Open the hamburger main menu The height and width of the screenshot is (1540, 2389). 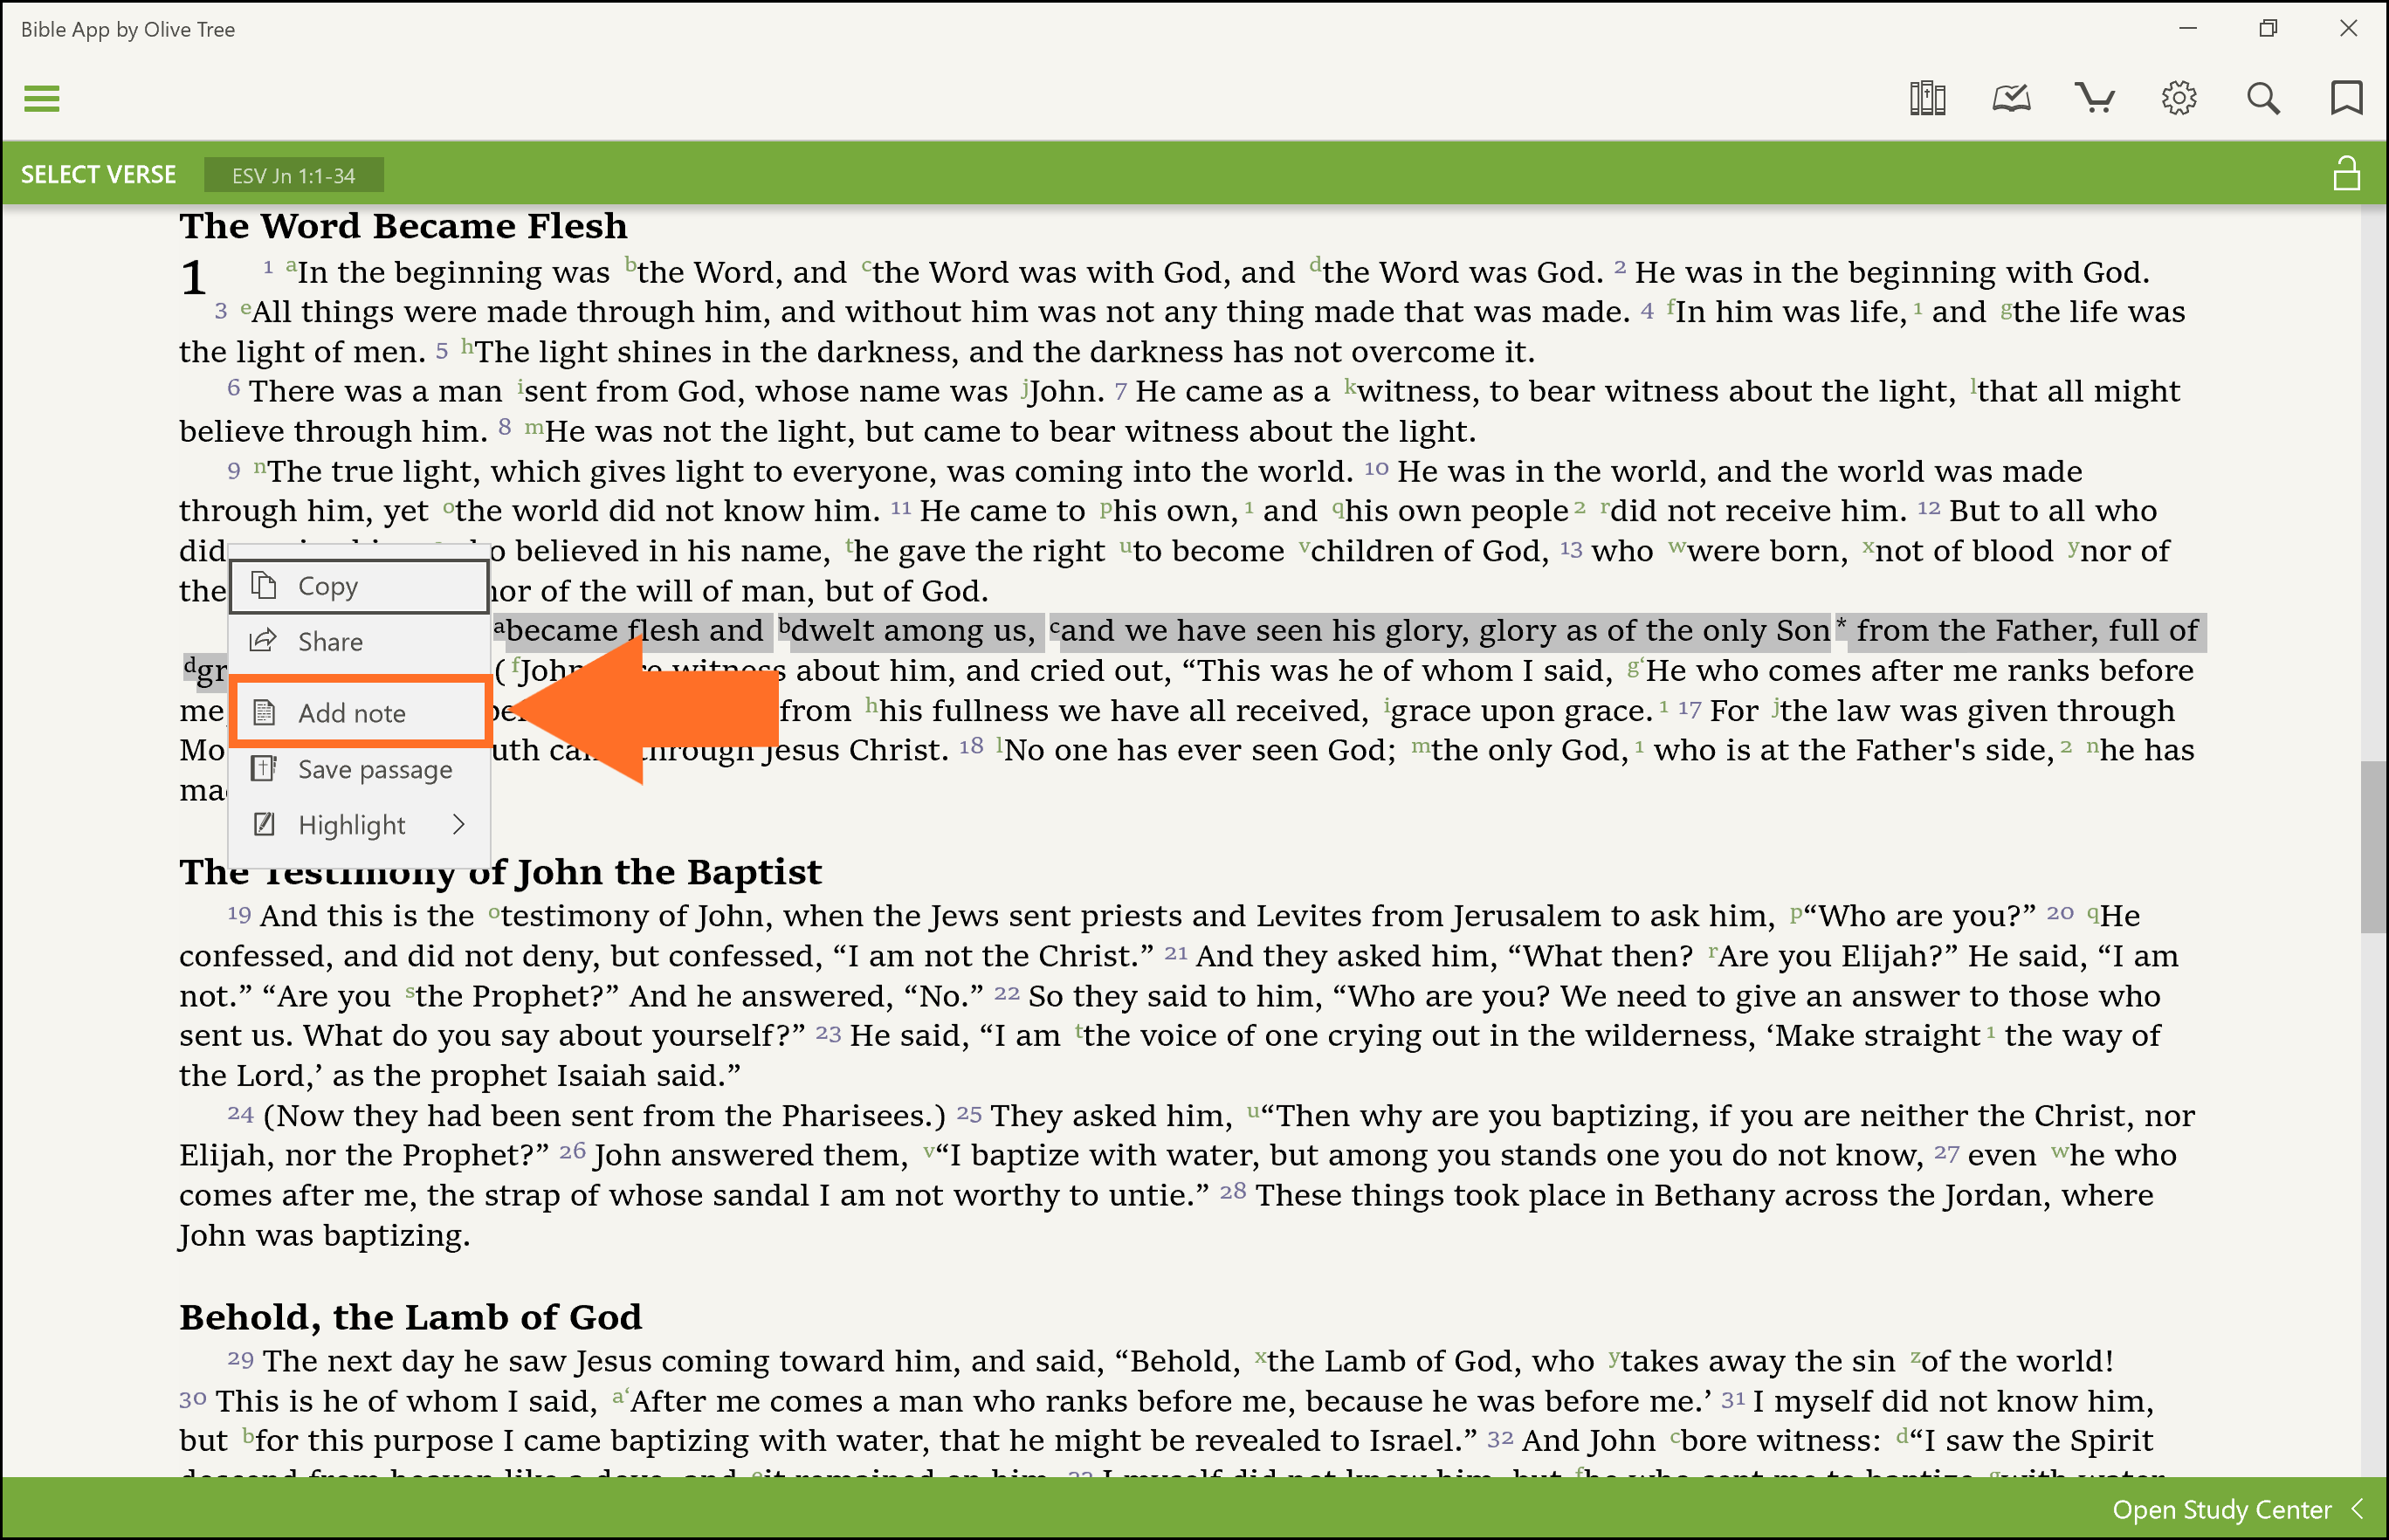tap(41, 98)
